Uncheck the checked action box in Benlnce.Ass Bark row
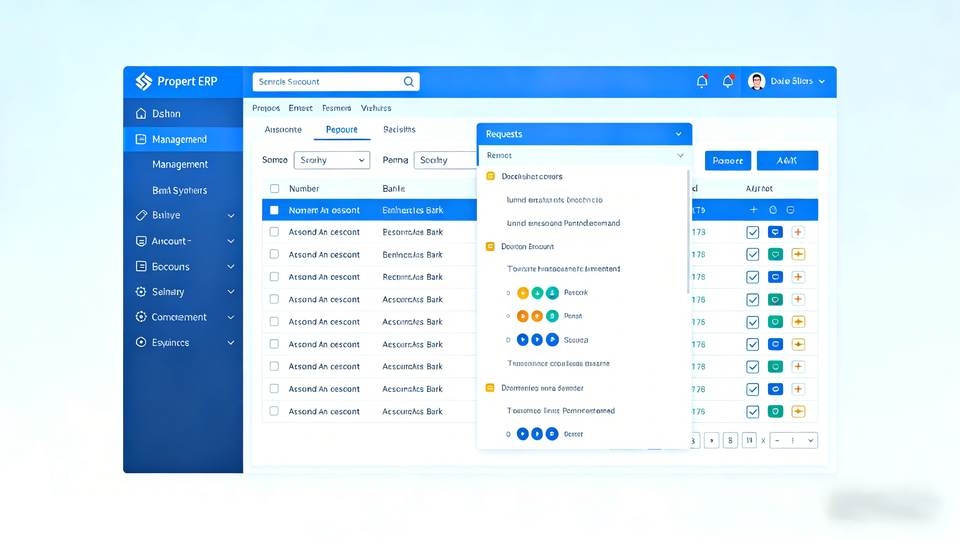 (x=752, y=254)
